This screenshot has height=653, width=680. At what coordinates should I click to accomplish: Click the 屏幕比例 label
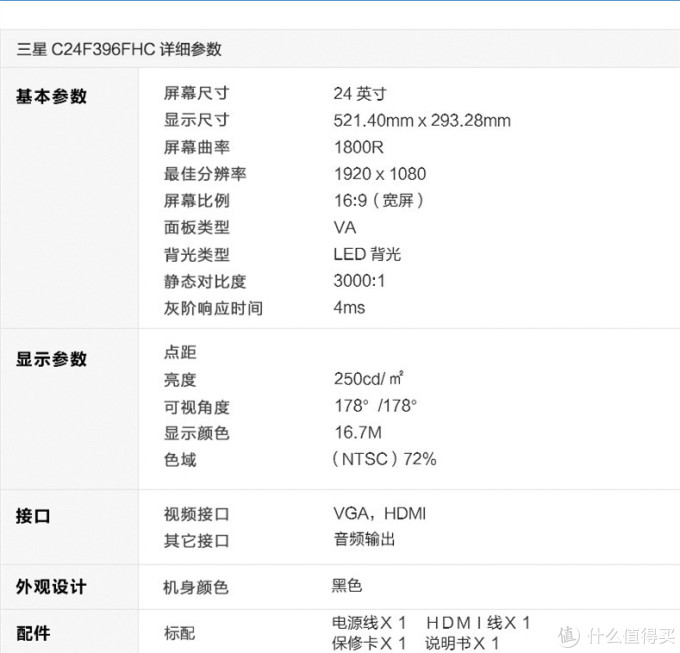tap(196, 201)
